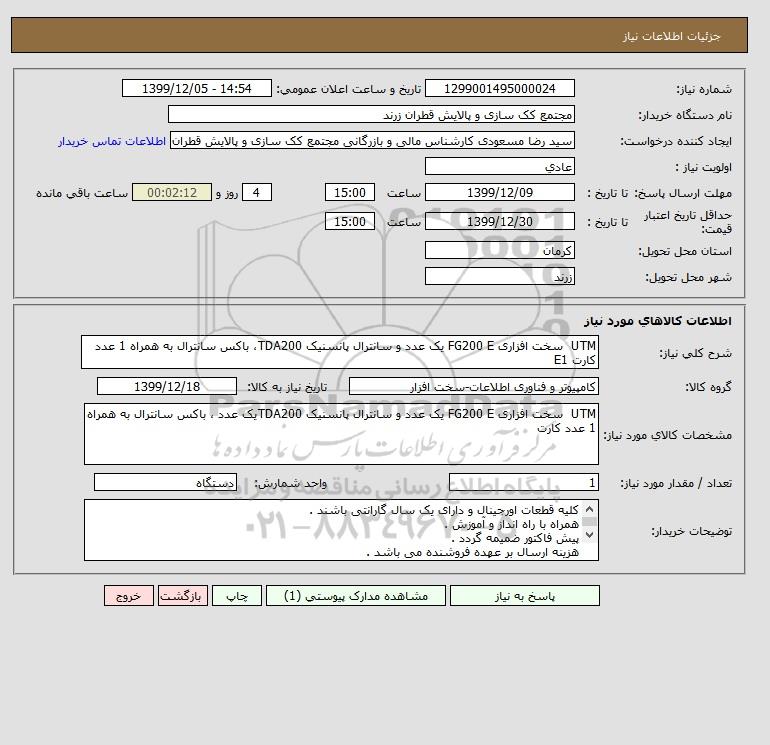Click the چاپ print button
The width and height of the screenshot is (770, 745).
pyautogui.click(x=237, y=596)
